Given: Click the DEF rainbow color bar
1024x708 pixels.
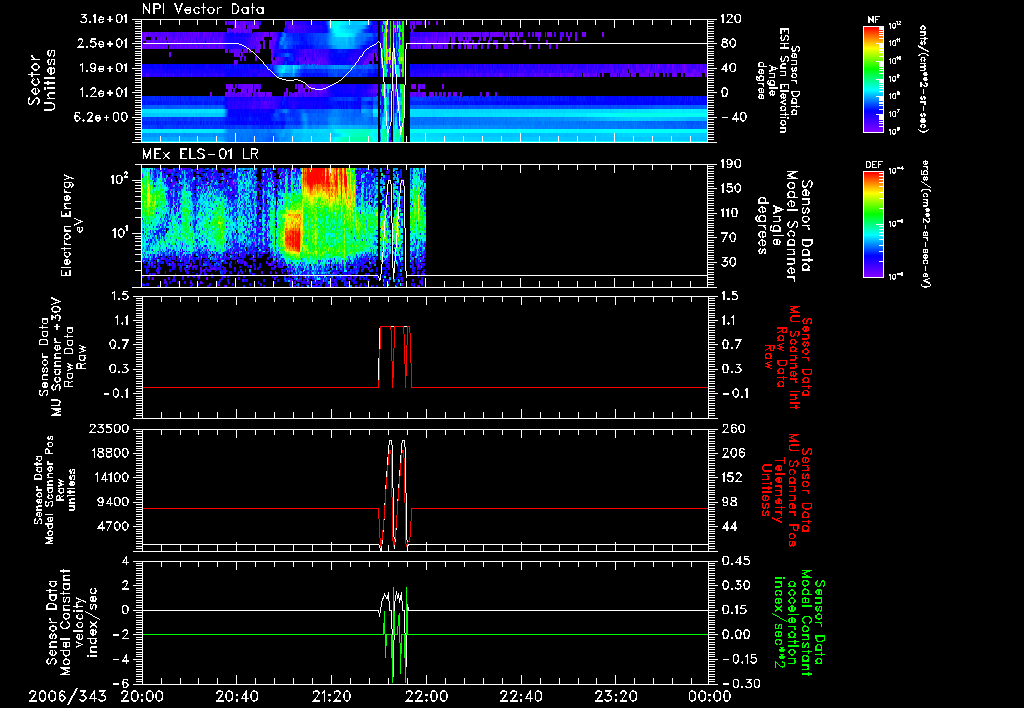Looking at the screenshot, I should pos(873,224).
